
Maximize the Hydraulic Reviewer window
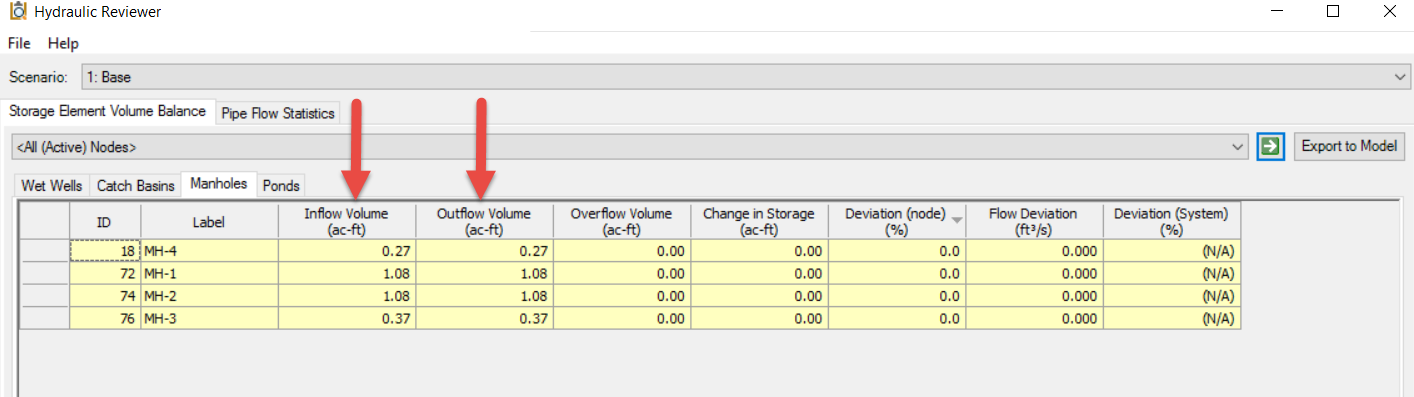pos(1332,12)
